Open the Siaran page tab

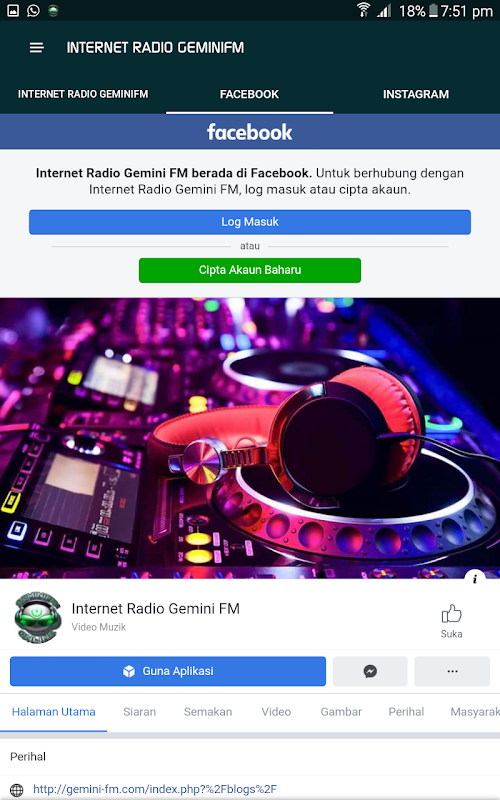139,712
